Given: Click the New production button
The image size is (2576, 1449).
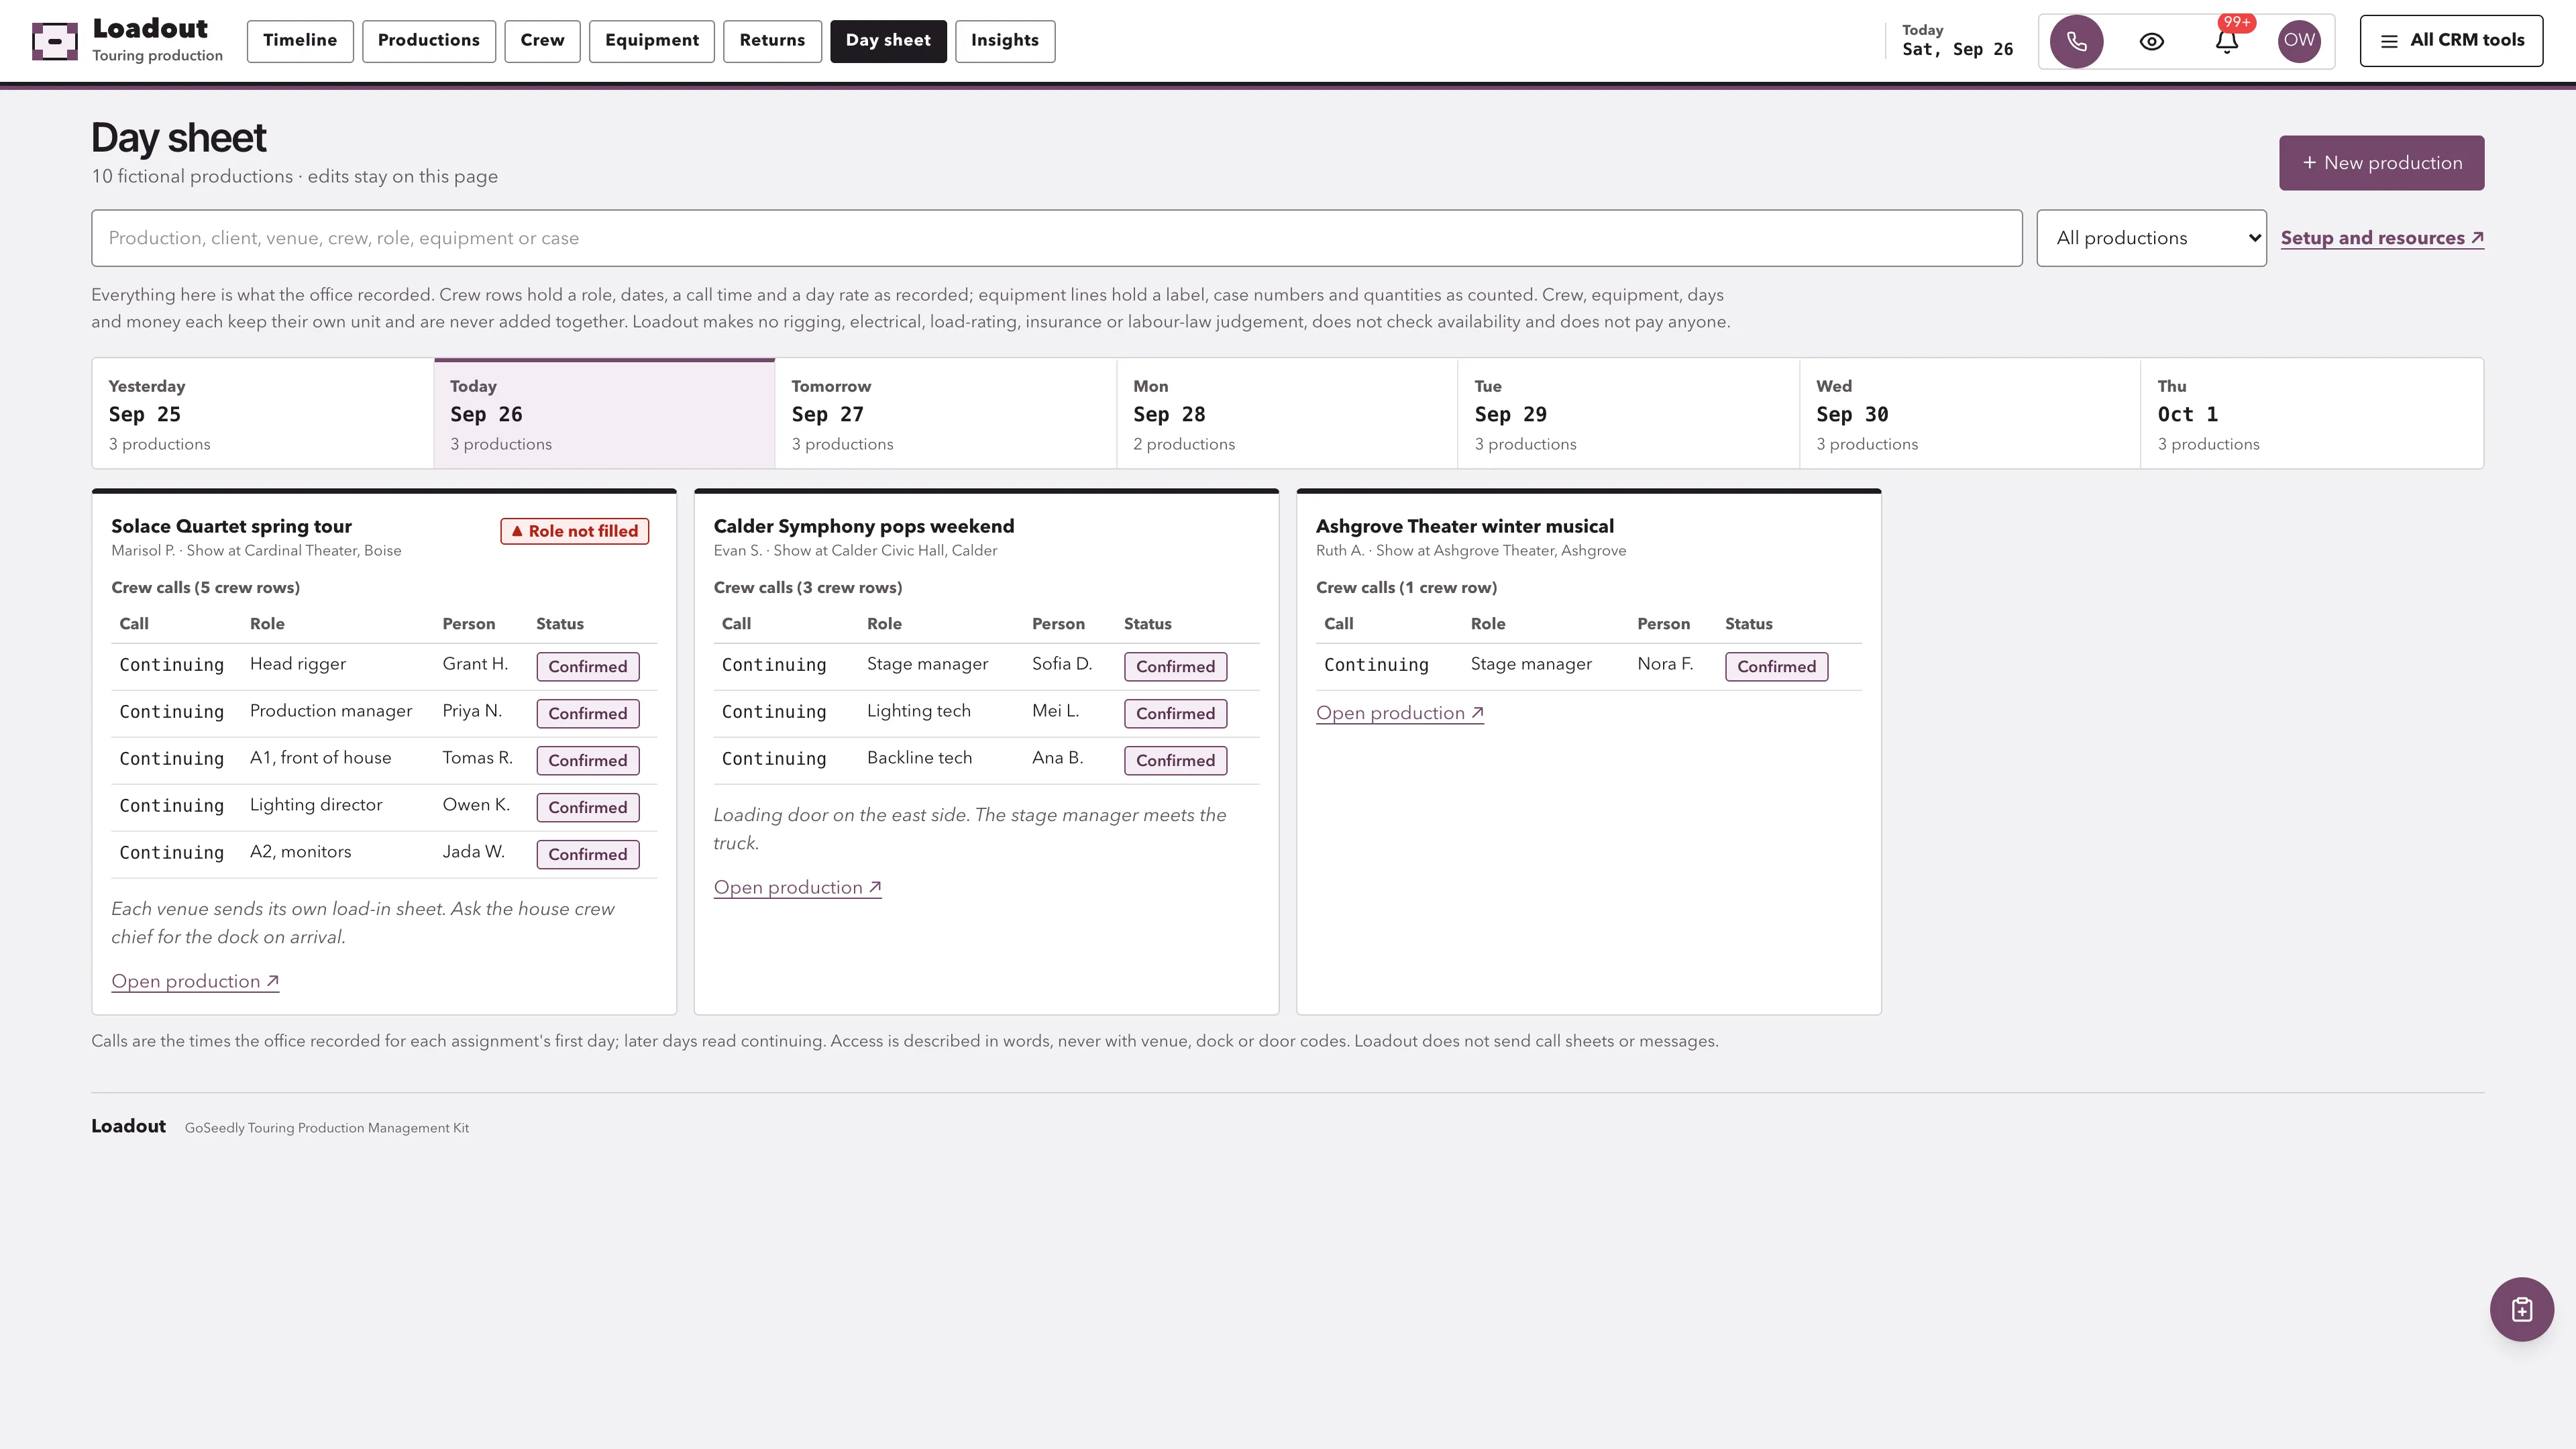Looking at the screenshot, I should (x=2381, y=163).
